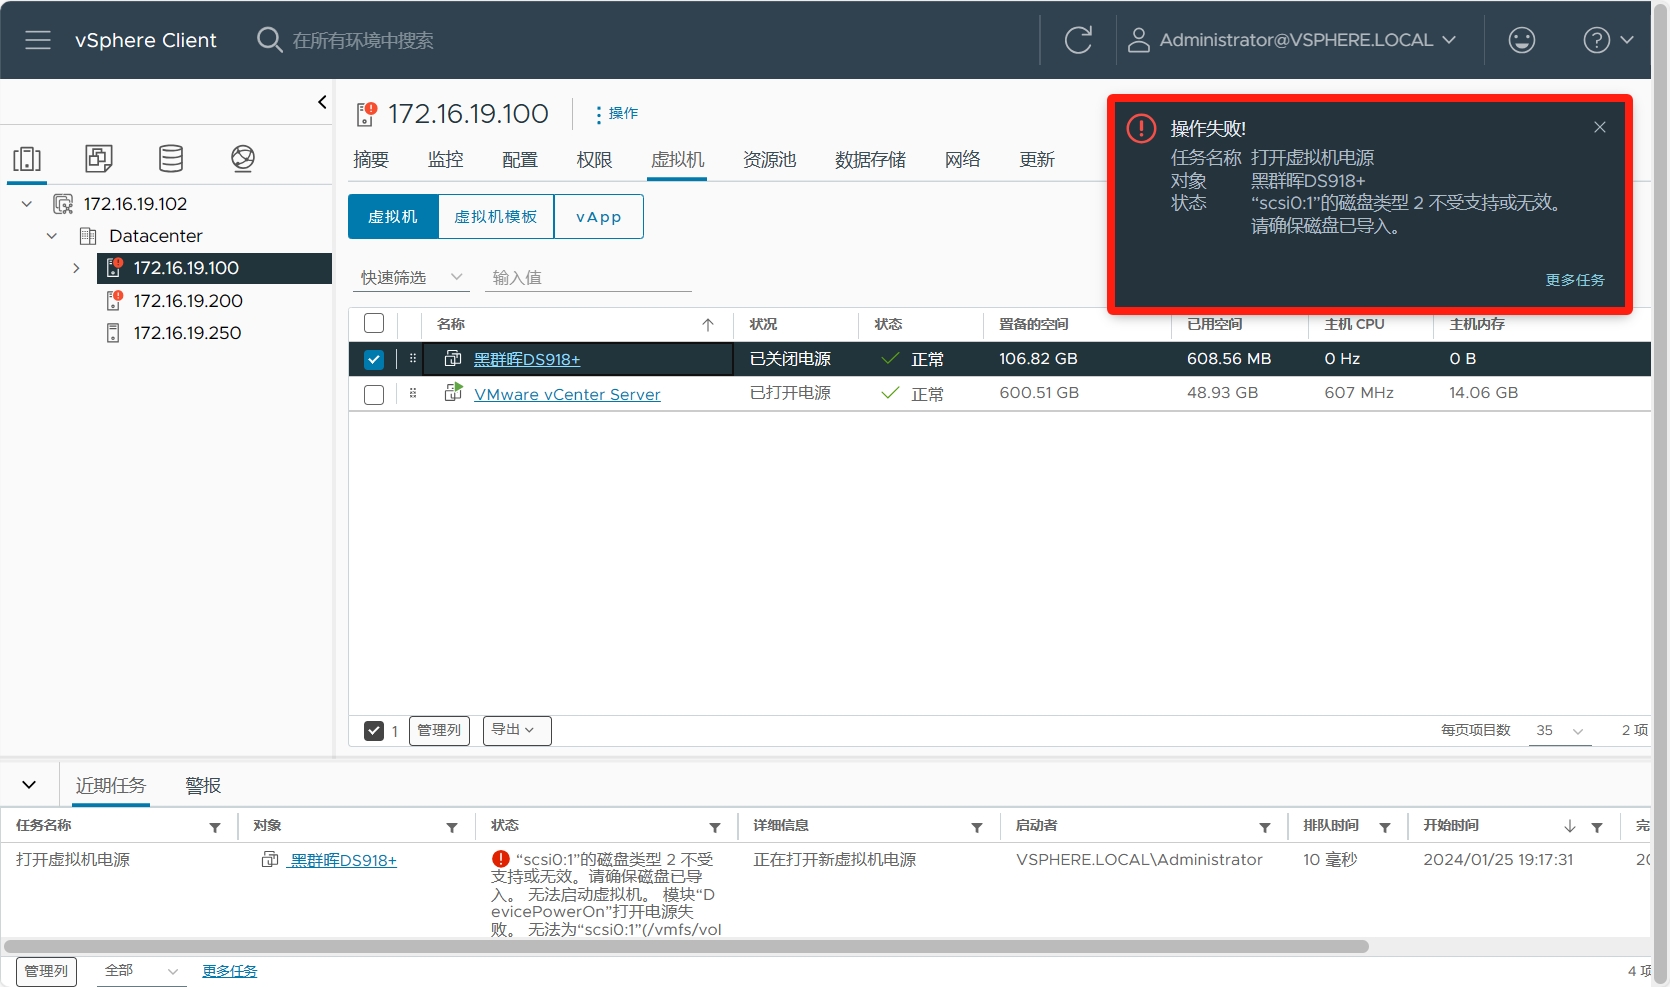The height and width of the screenshot is (987, 1670).
Task: Click the horizontal scrollbar in recent tasks
Action: pos(686,946)
